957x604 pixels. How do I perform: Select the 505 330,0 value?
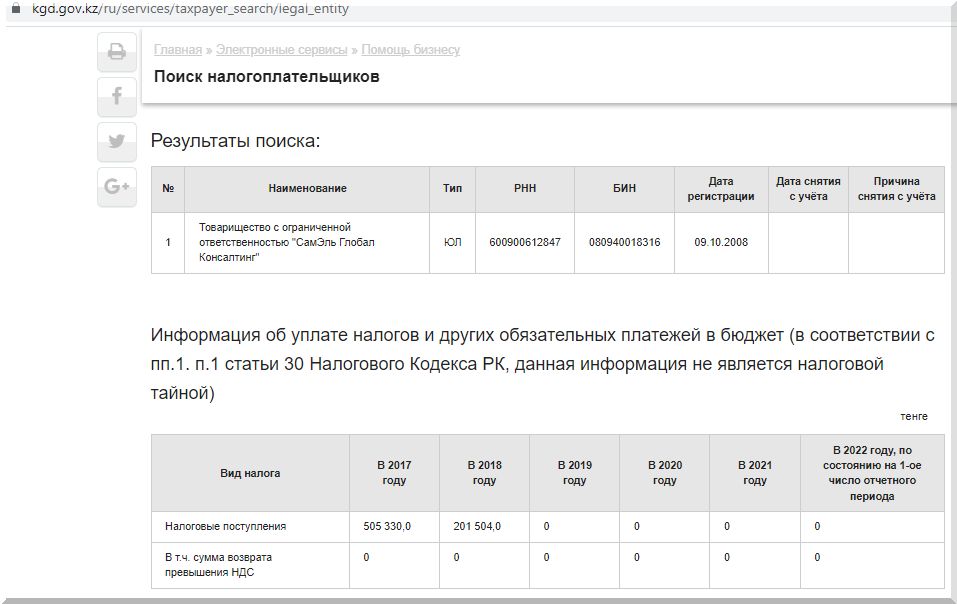pos(387,527)
